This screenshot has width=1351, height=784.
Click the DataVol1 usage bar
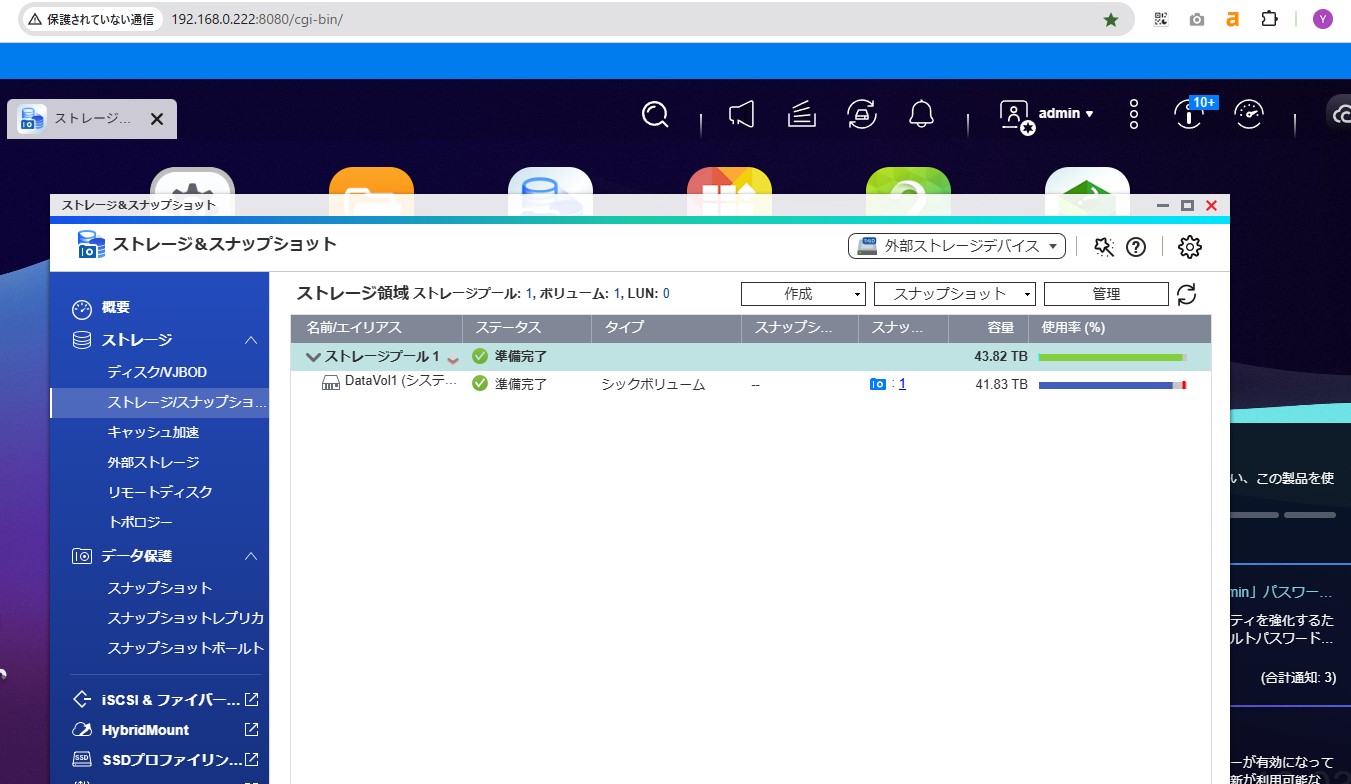coord(1111,385)
